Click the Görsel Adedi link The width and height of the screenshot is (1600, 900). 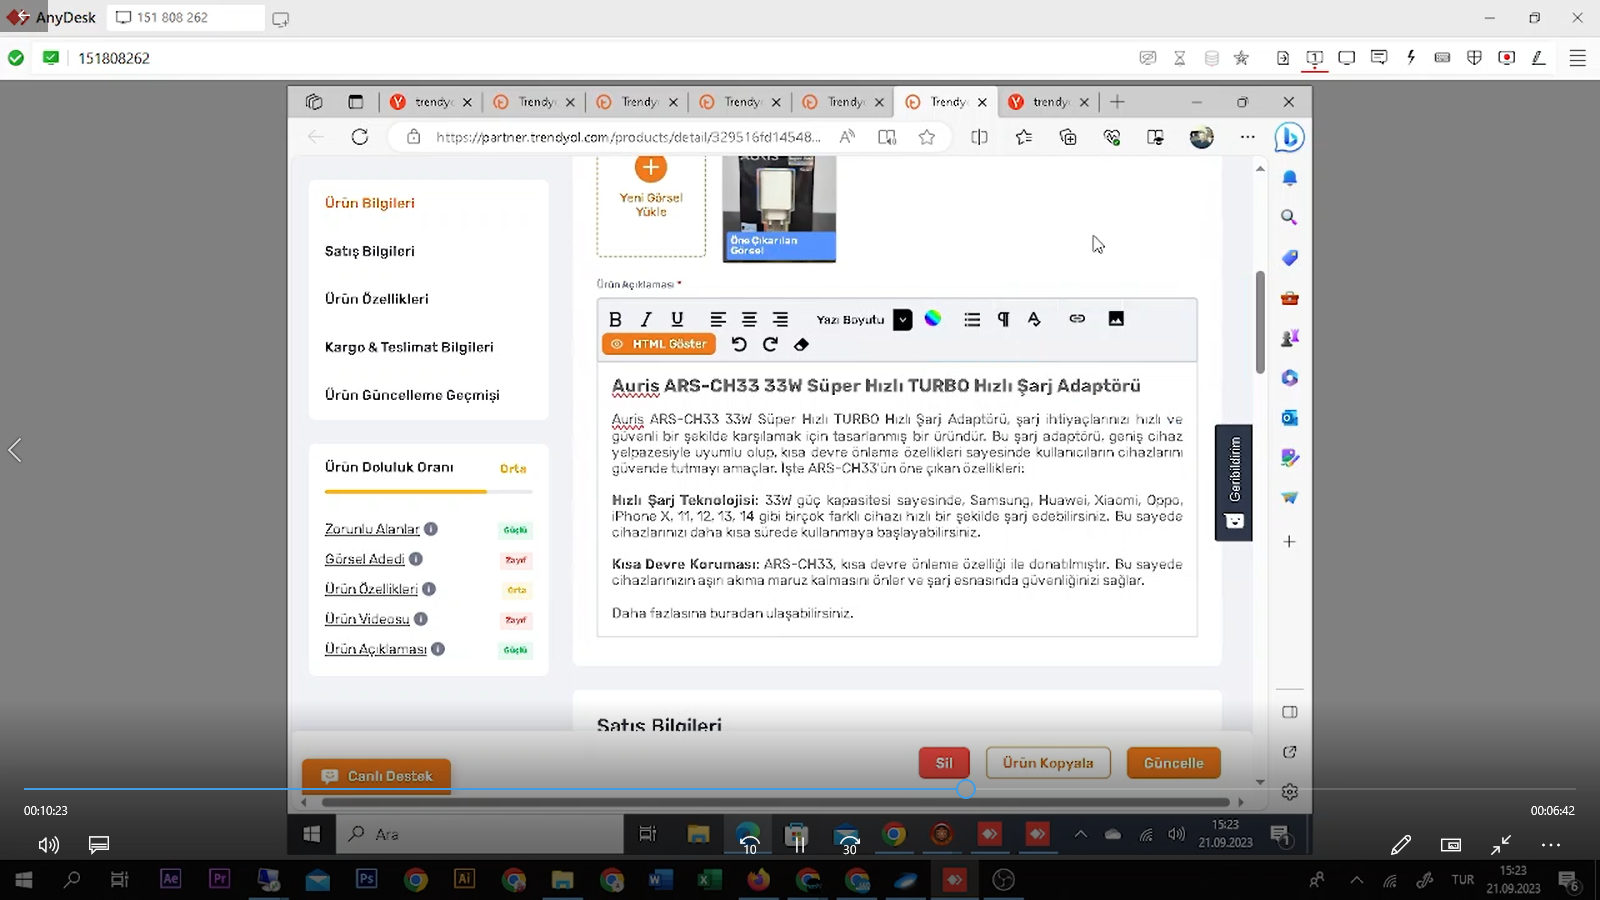pos(365,559)
